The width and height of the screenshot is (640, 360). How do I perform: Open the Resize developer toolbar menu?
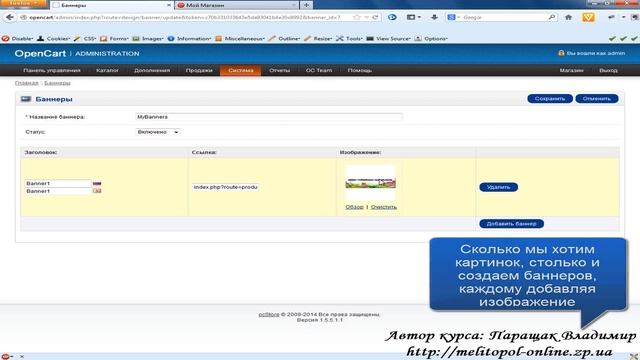318,38
